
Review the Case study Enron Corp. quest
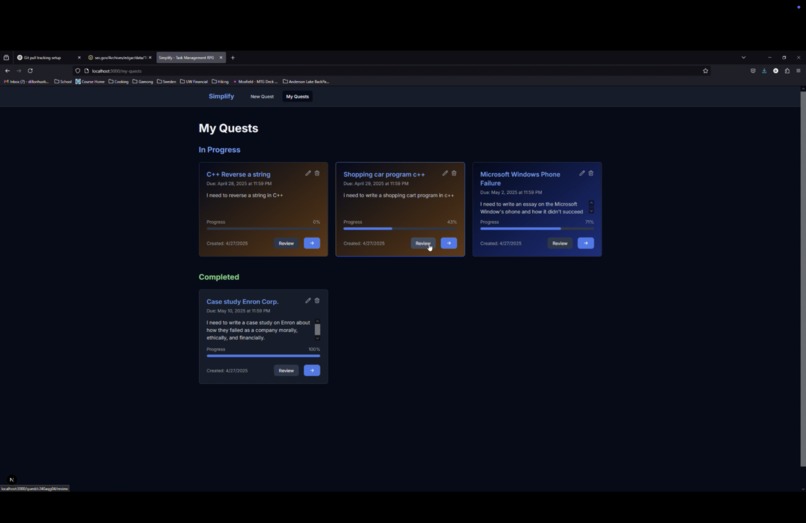pos(286,370)
